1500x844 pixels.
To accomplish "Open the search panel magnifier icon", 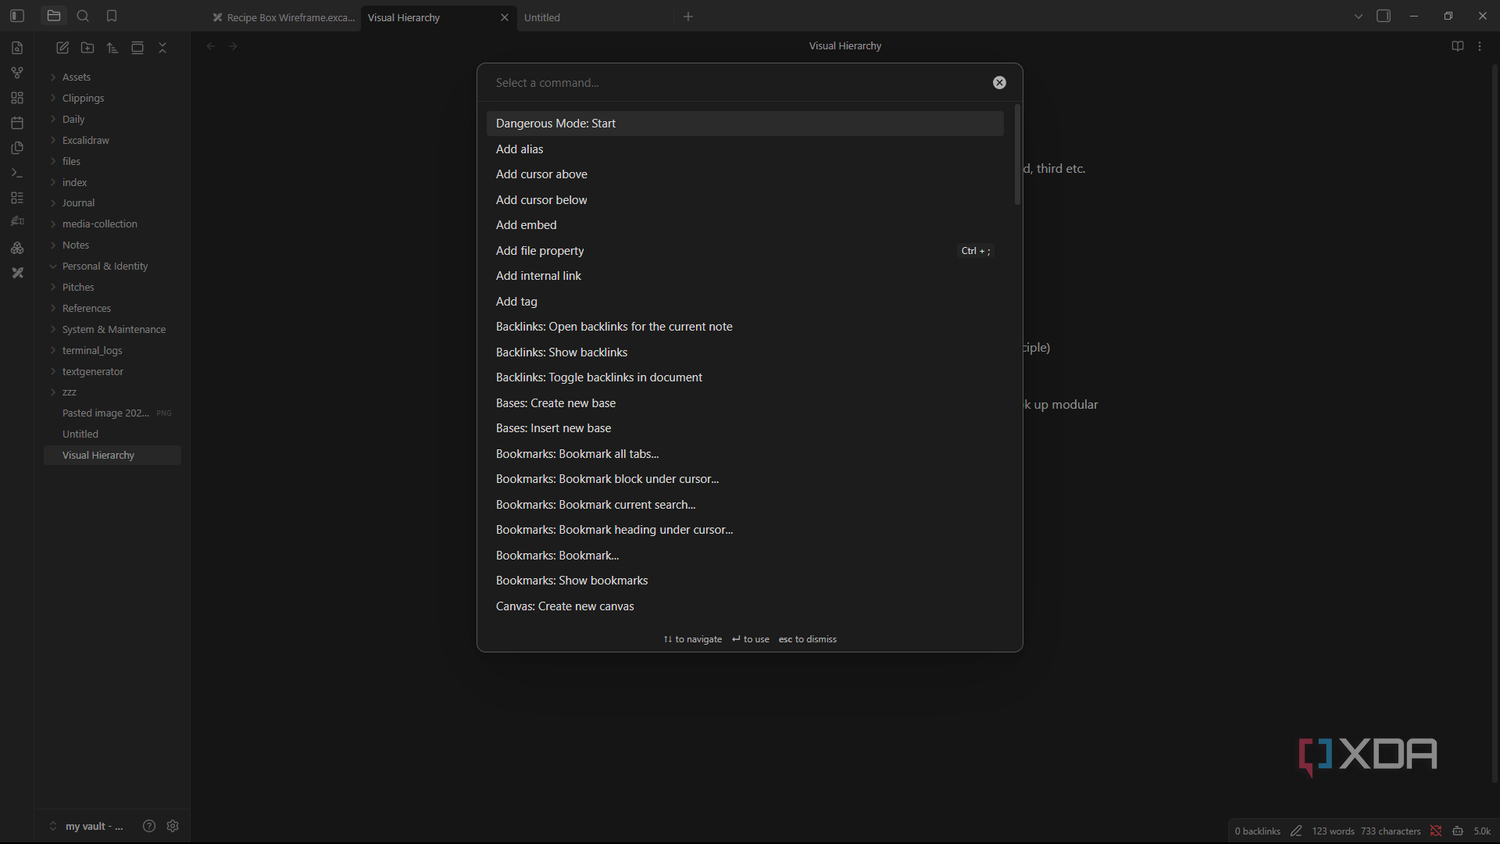I will (83, 16).
